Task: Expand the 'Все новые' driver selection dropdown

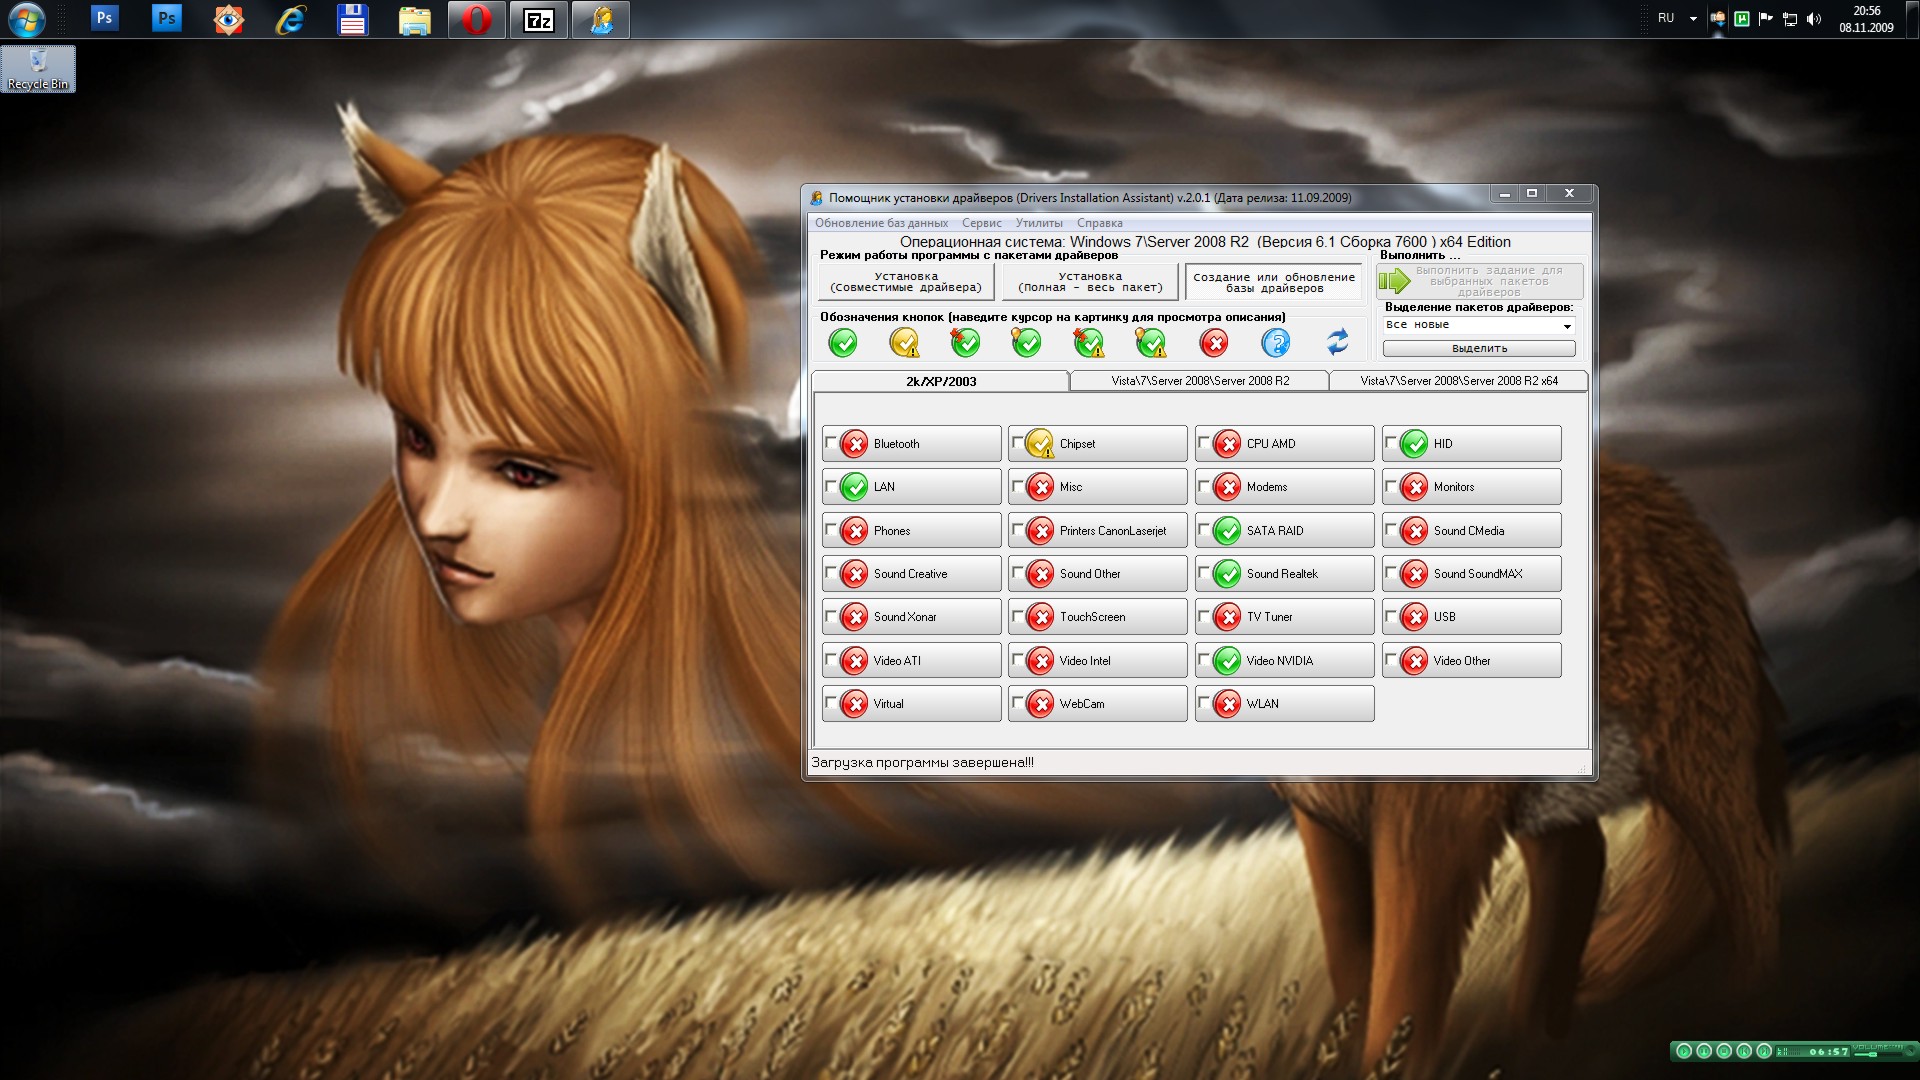Action: (1567, 326)
